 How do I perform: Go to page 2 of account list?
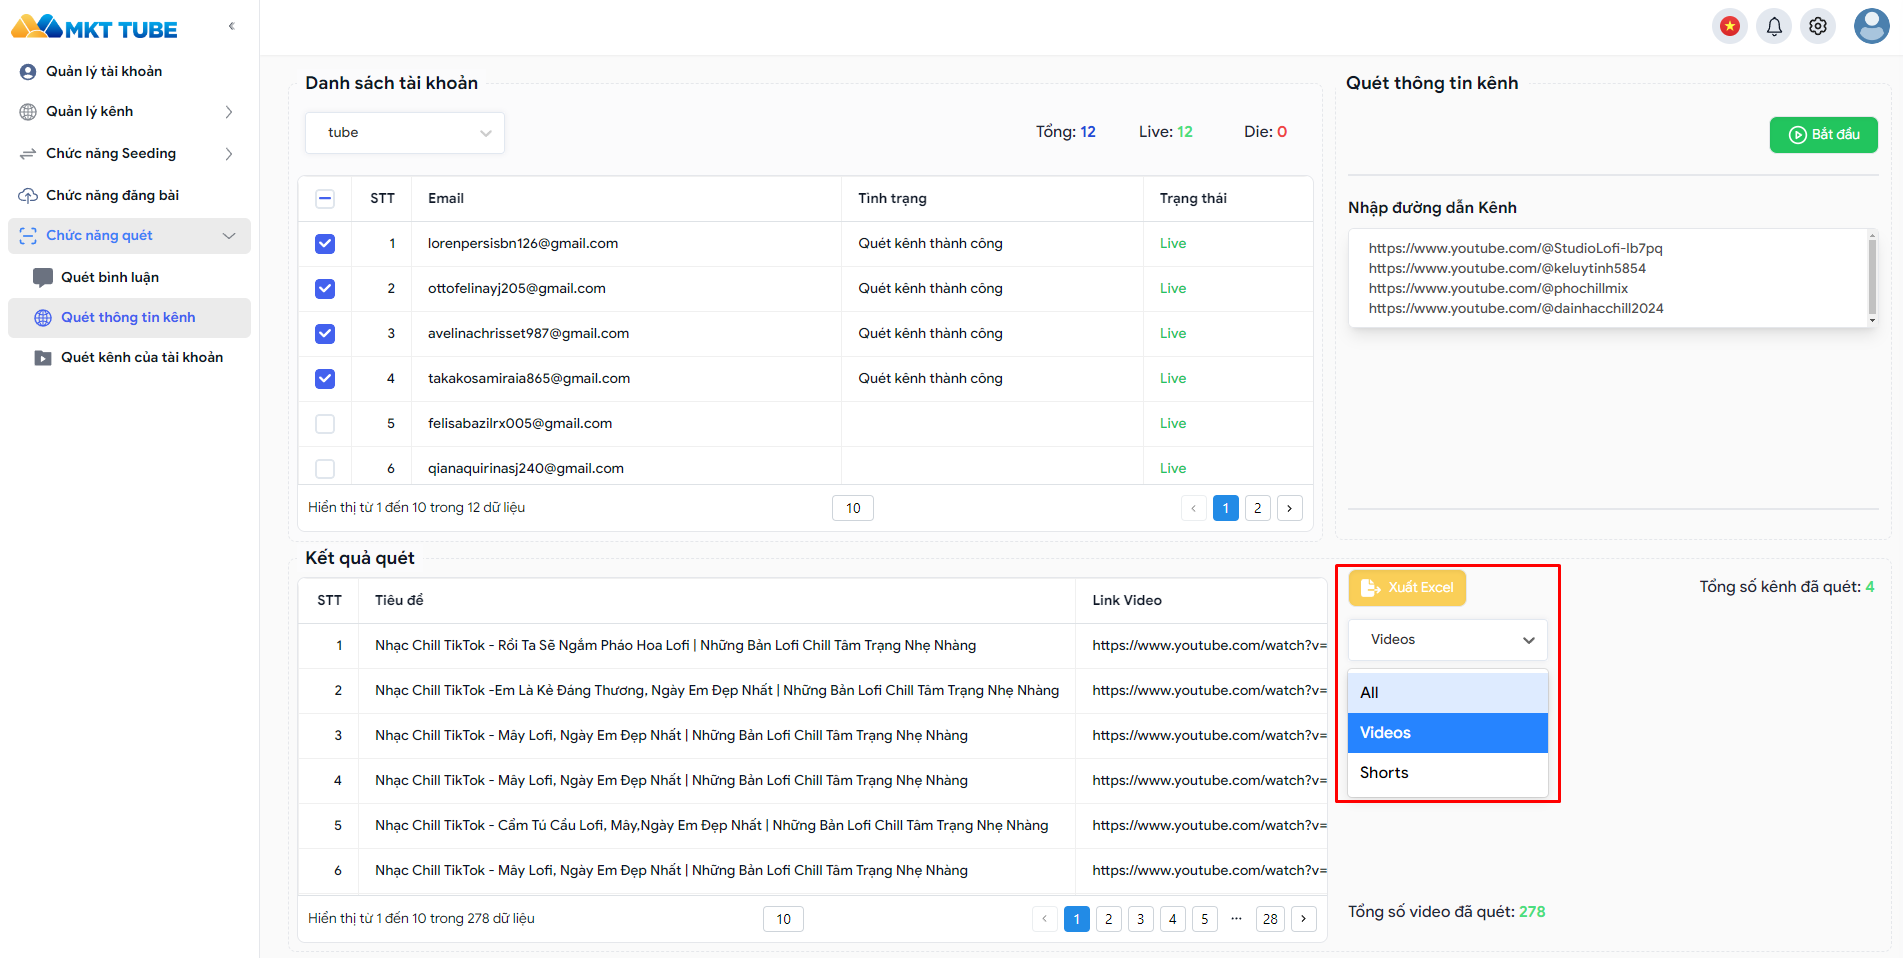1257,508
